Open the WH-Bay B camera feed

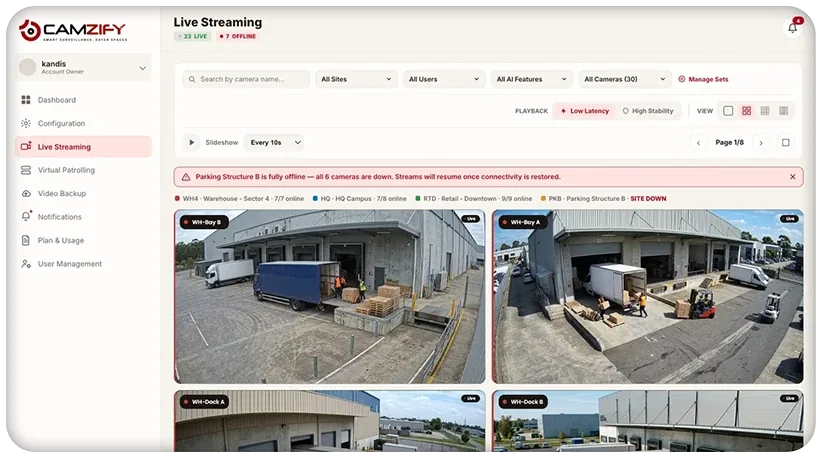coord(330,296)
